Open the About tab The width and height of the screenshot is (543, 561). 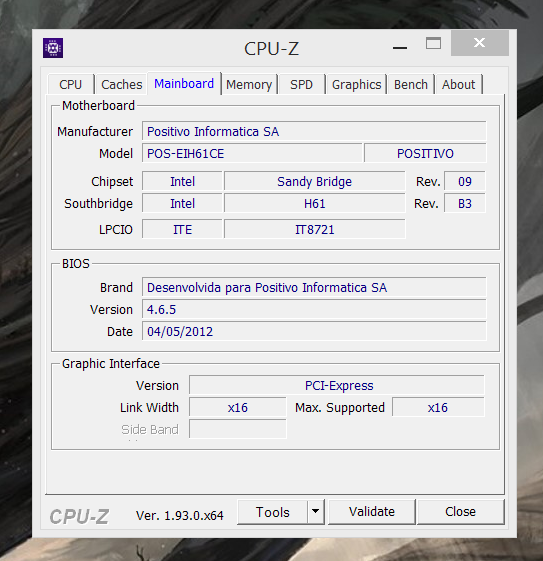458,85
